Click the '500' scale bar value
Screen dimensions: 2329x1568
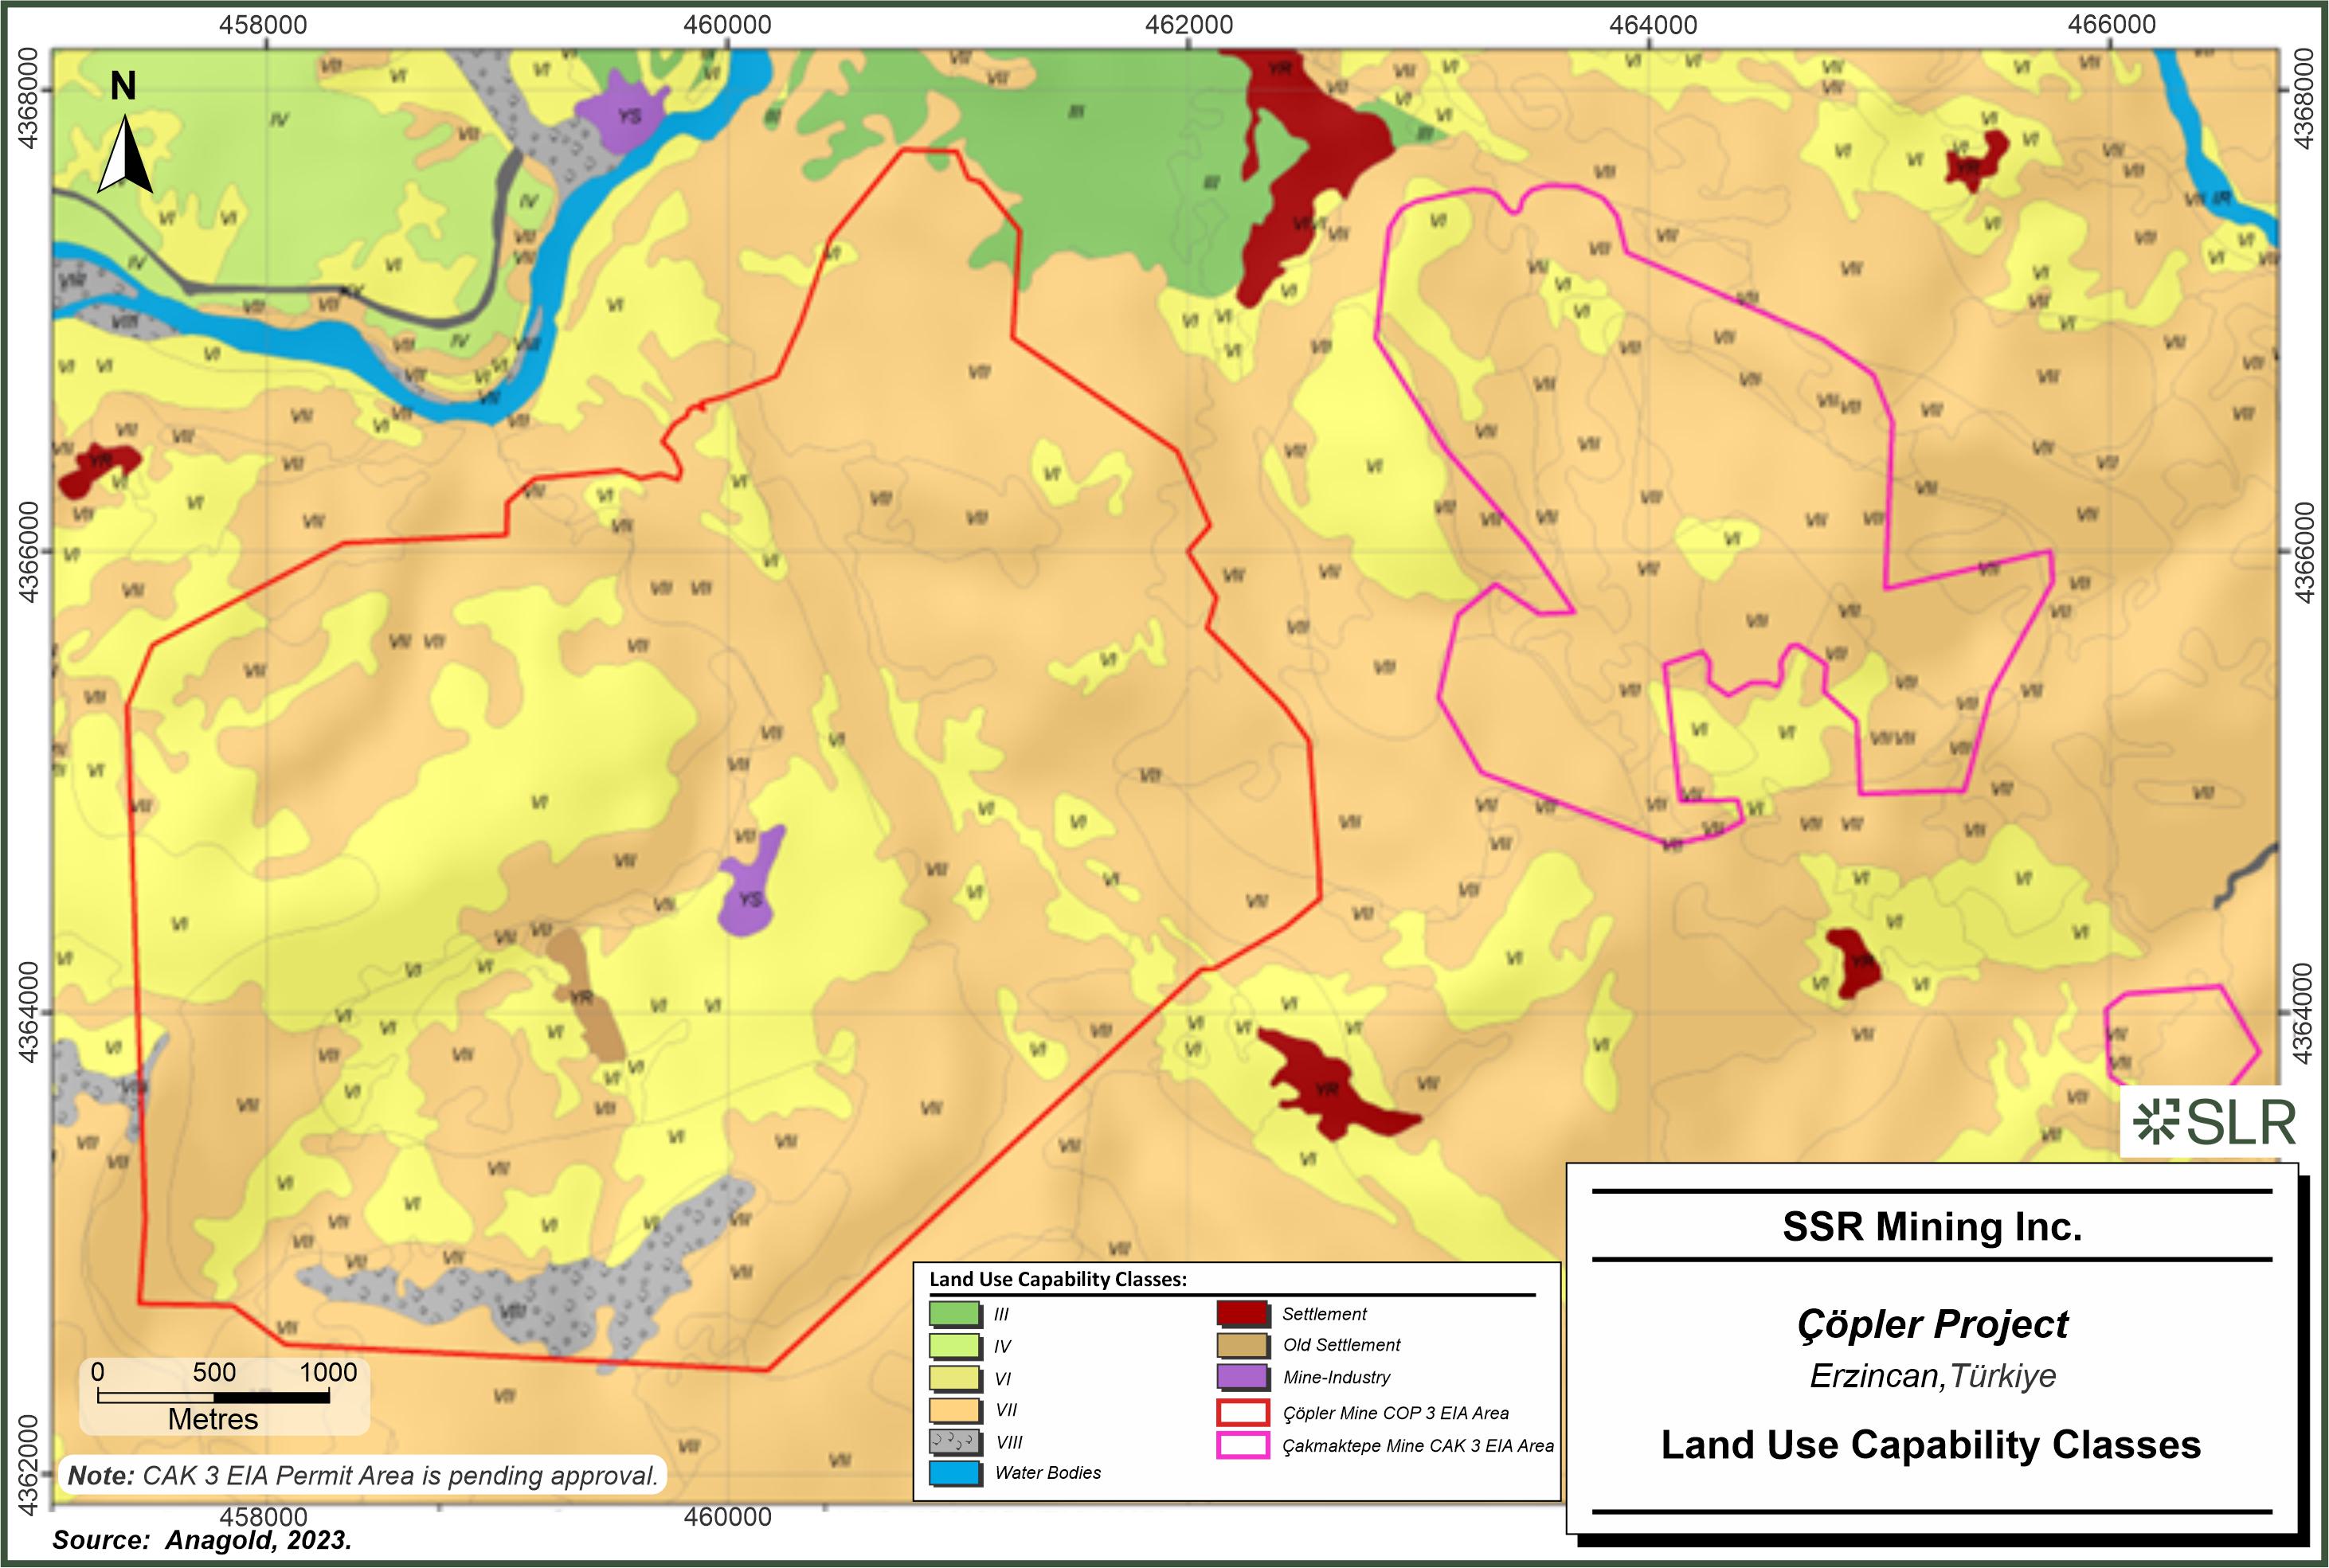pos(214,1372)
